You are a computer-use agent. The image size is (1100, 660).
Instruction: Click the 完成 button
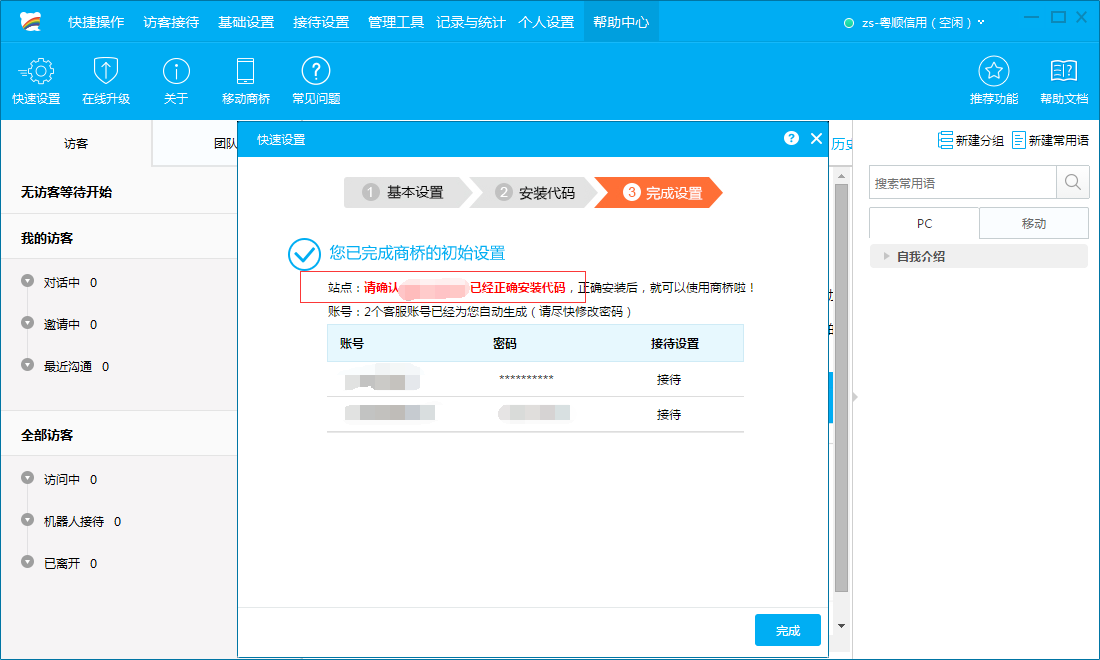pos(788,630)
